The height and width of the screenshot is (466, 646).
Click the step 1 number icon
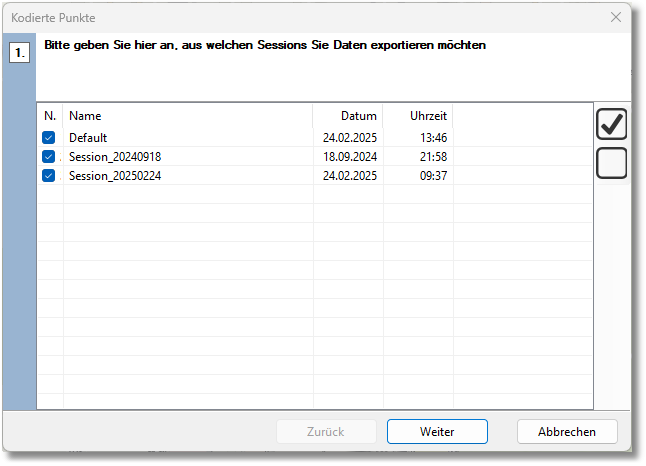[x=19, y=52]
